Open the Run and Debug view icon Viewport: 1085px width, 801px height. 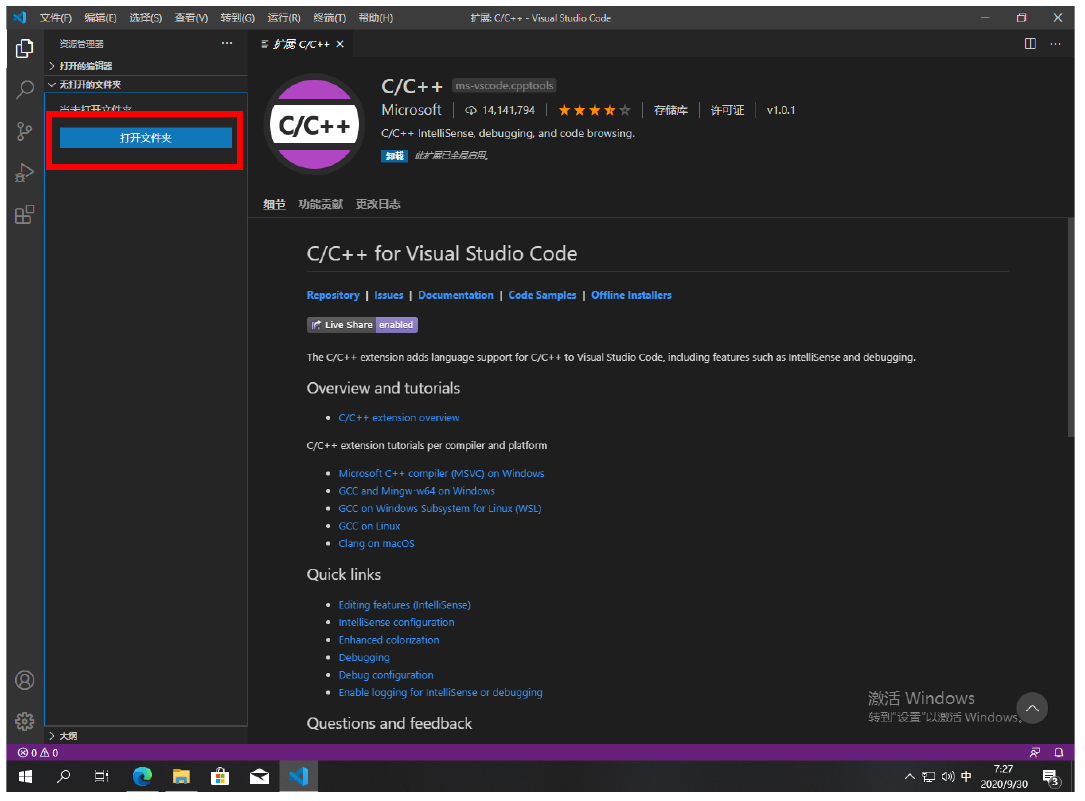point(25,173)
